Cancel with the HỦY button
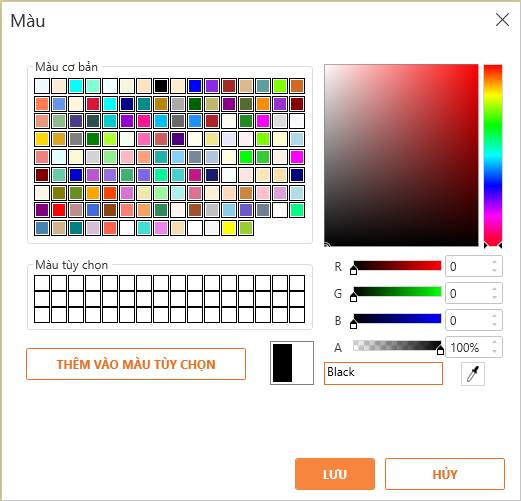 coord(445,474)
